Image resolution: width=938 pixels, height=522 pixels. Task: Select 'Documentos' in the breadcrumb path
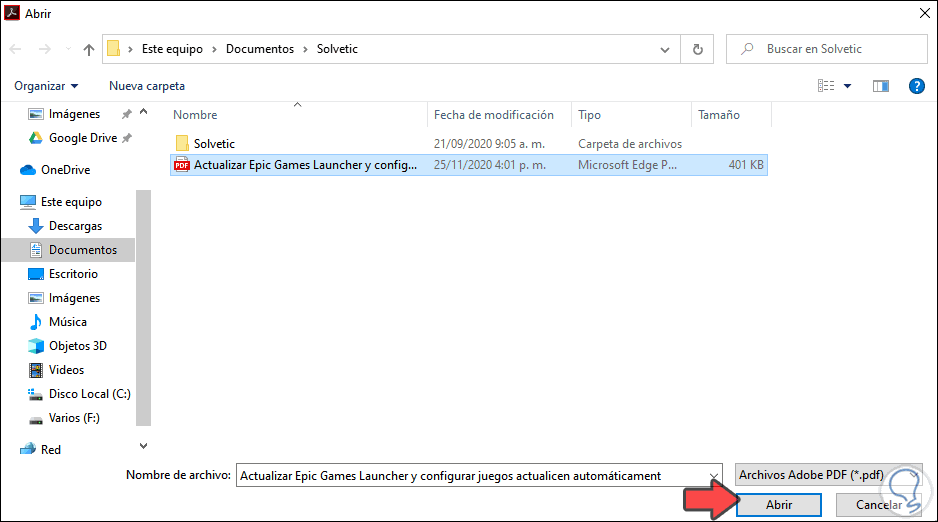(x=260, y=49)
